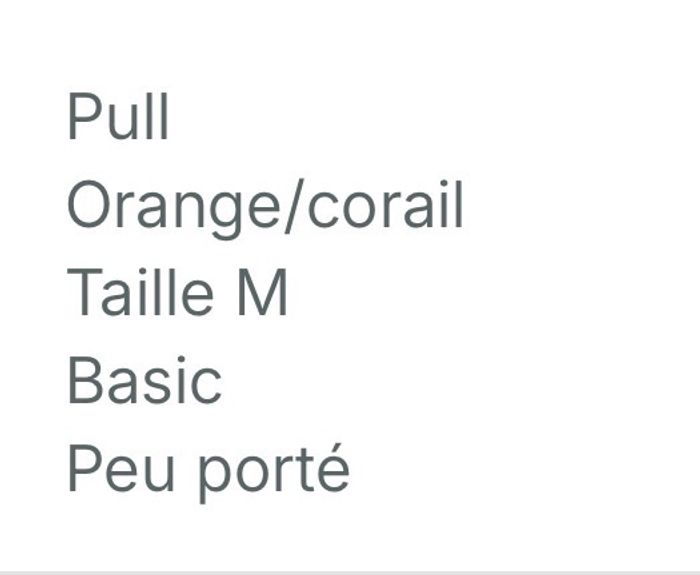Click the final "c" in "Basic"
The width and height of the screenshot is (700, 575).
click(x=209, y=384)
